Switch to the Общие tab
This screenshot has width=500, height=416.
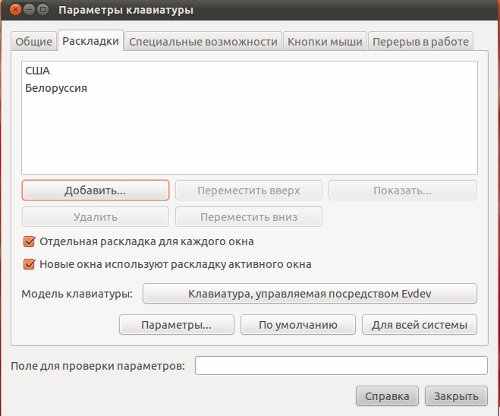point(34,42)
